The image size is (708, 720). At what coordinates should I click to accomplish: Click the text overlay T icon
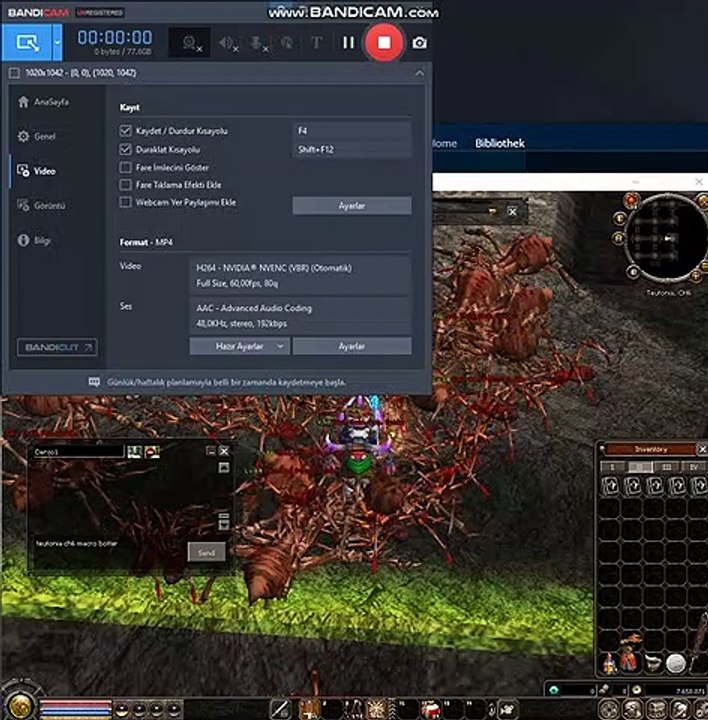coord(316,43)
